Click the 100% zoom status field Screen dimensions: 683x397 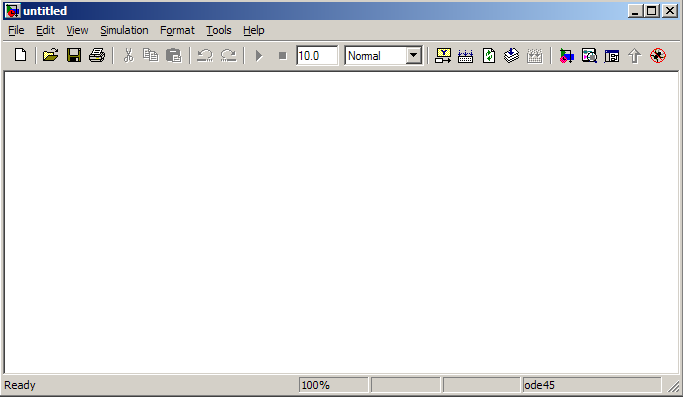(334, 385)
